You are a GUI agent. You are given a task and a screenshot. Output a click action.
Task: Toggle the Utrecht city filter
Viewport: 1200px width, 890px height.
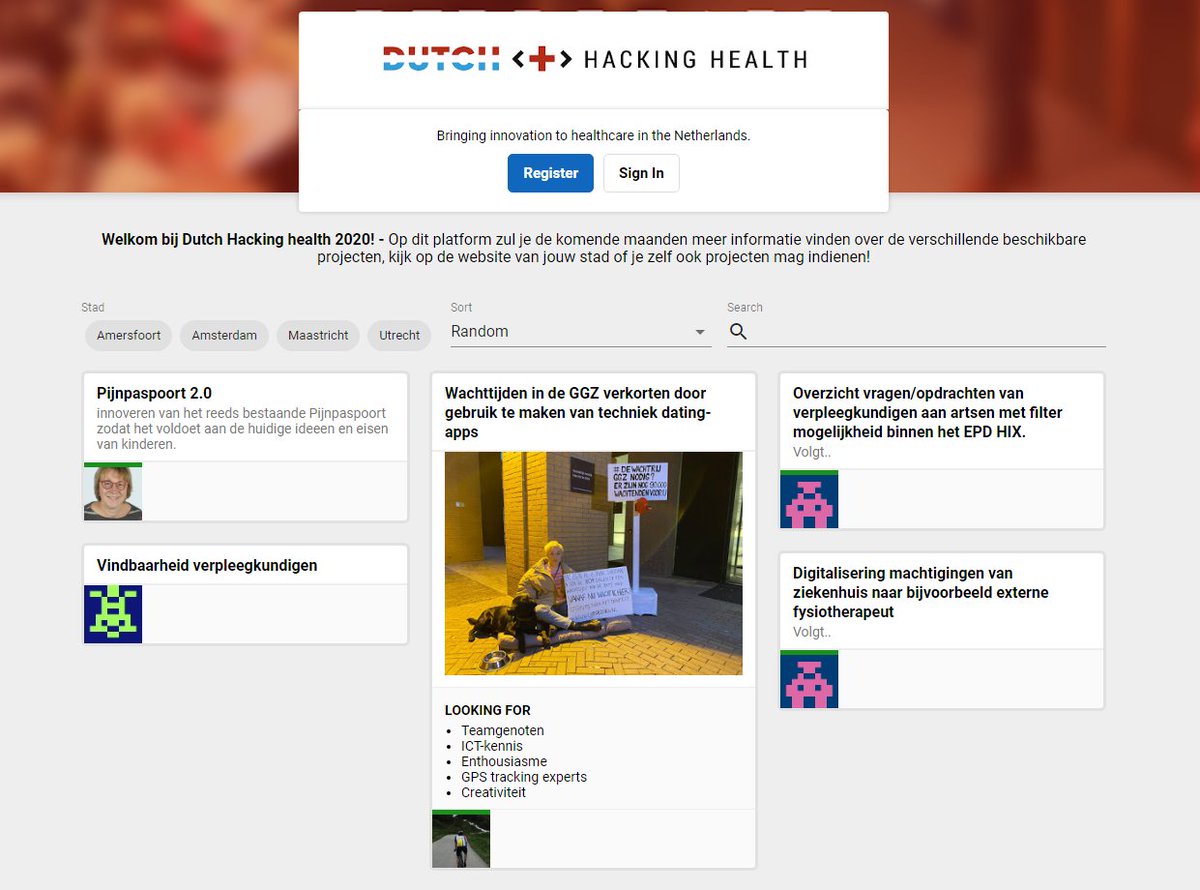(x=399, y=335)
